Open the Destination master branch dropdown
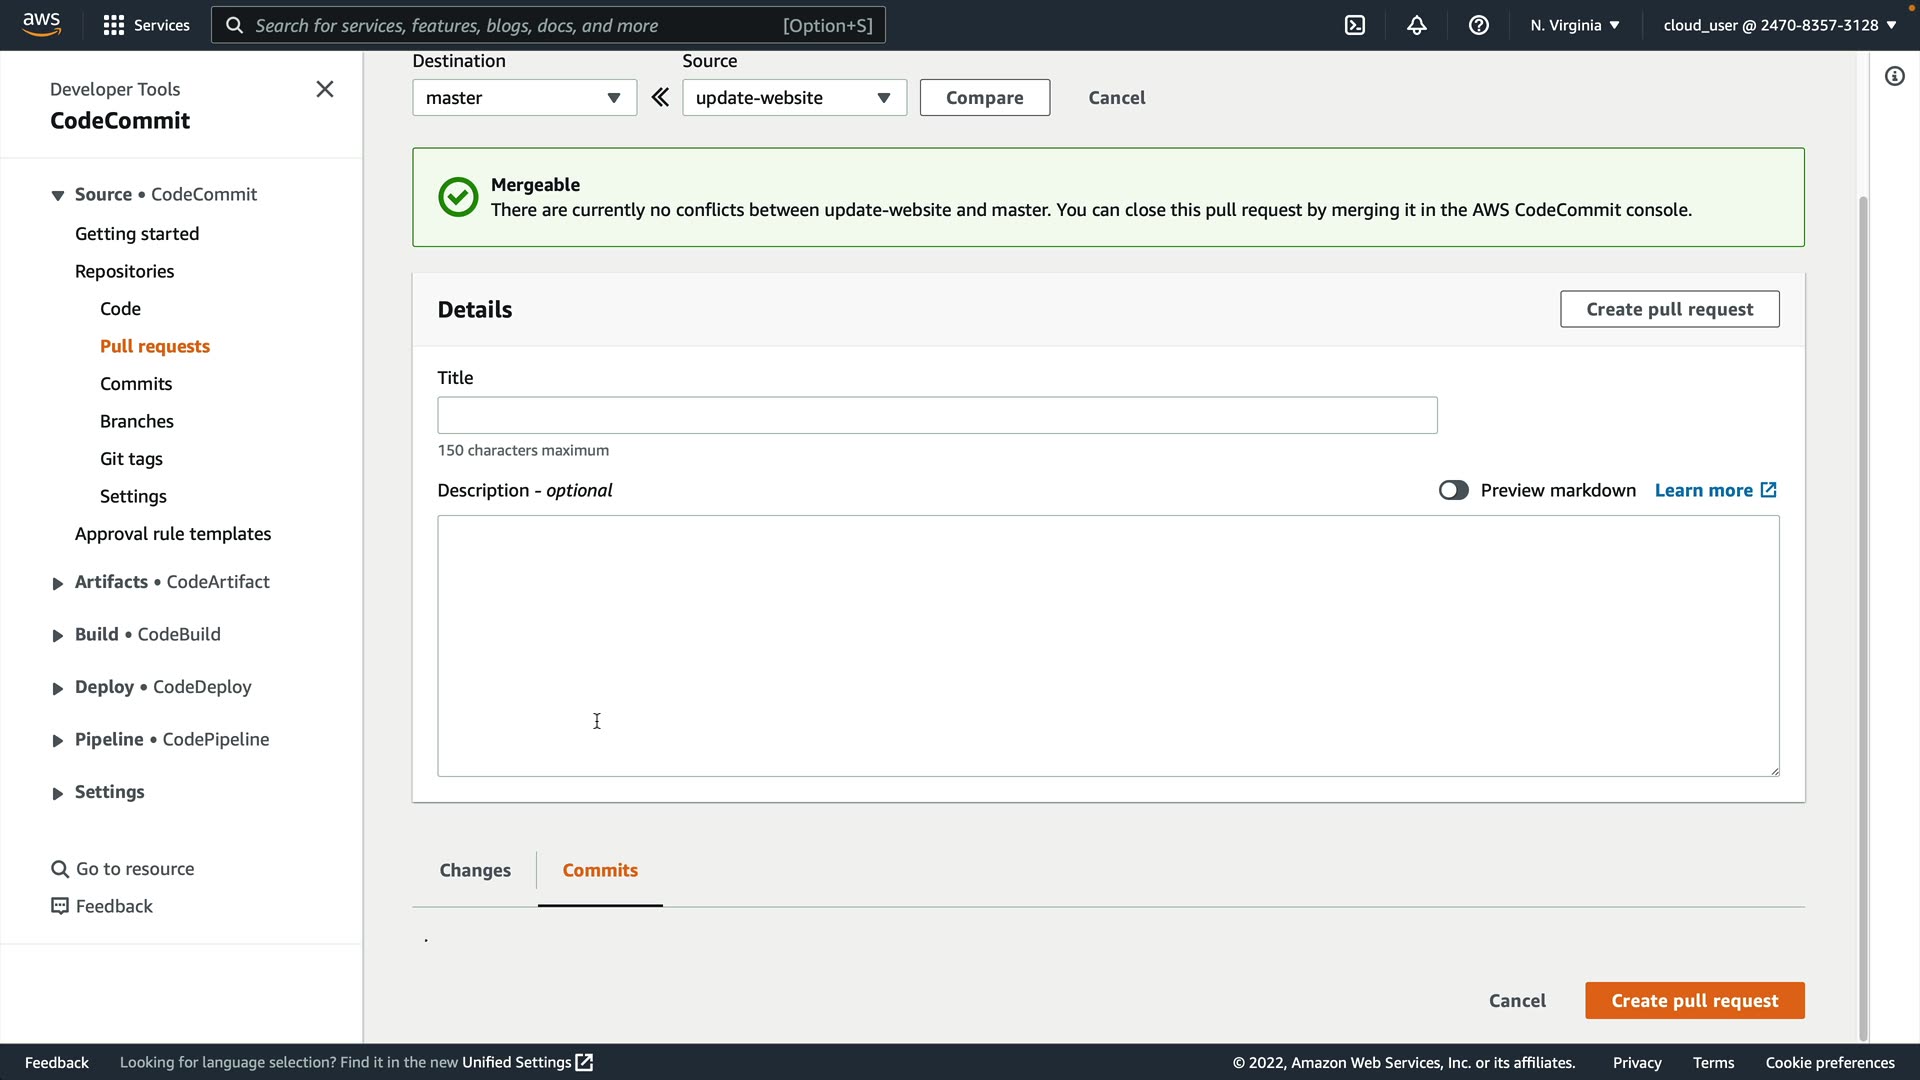Image resolution: width=1920 pixels, height=1080 pixels. click(x=524, y=98)
